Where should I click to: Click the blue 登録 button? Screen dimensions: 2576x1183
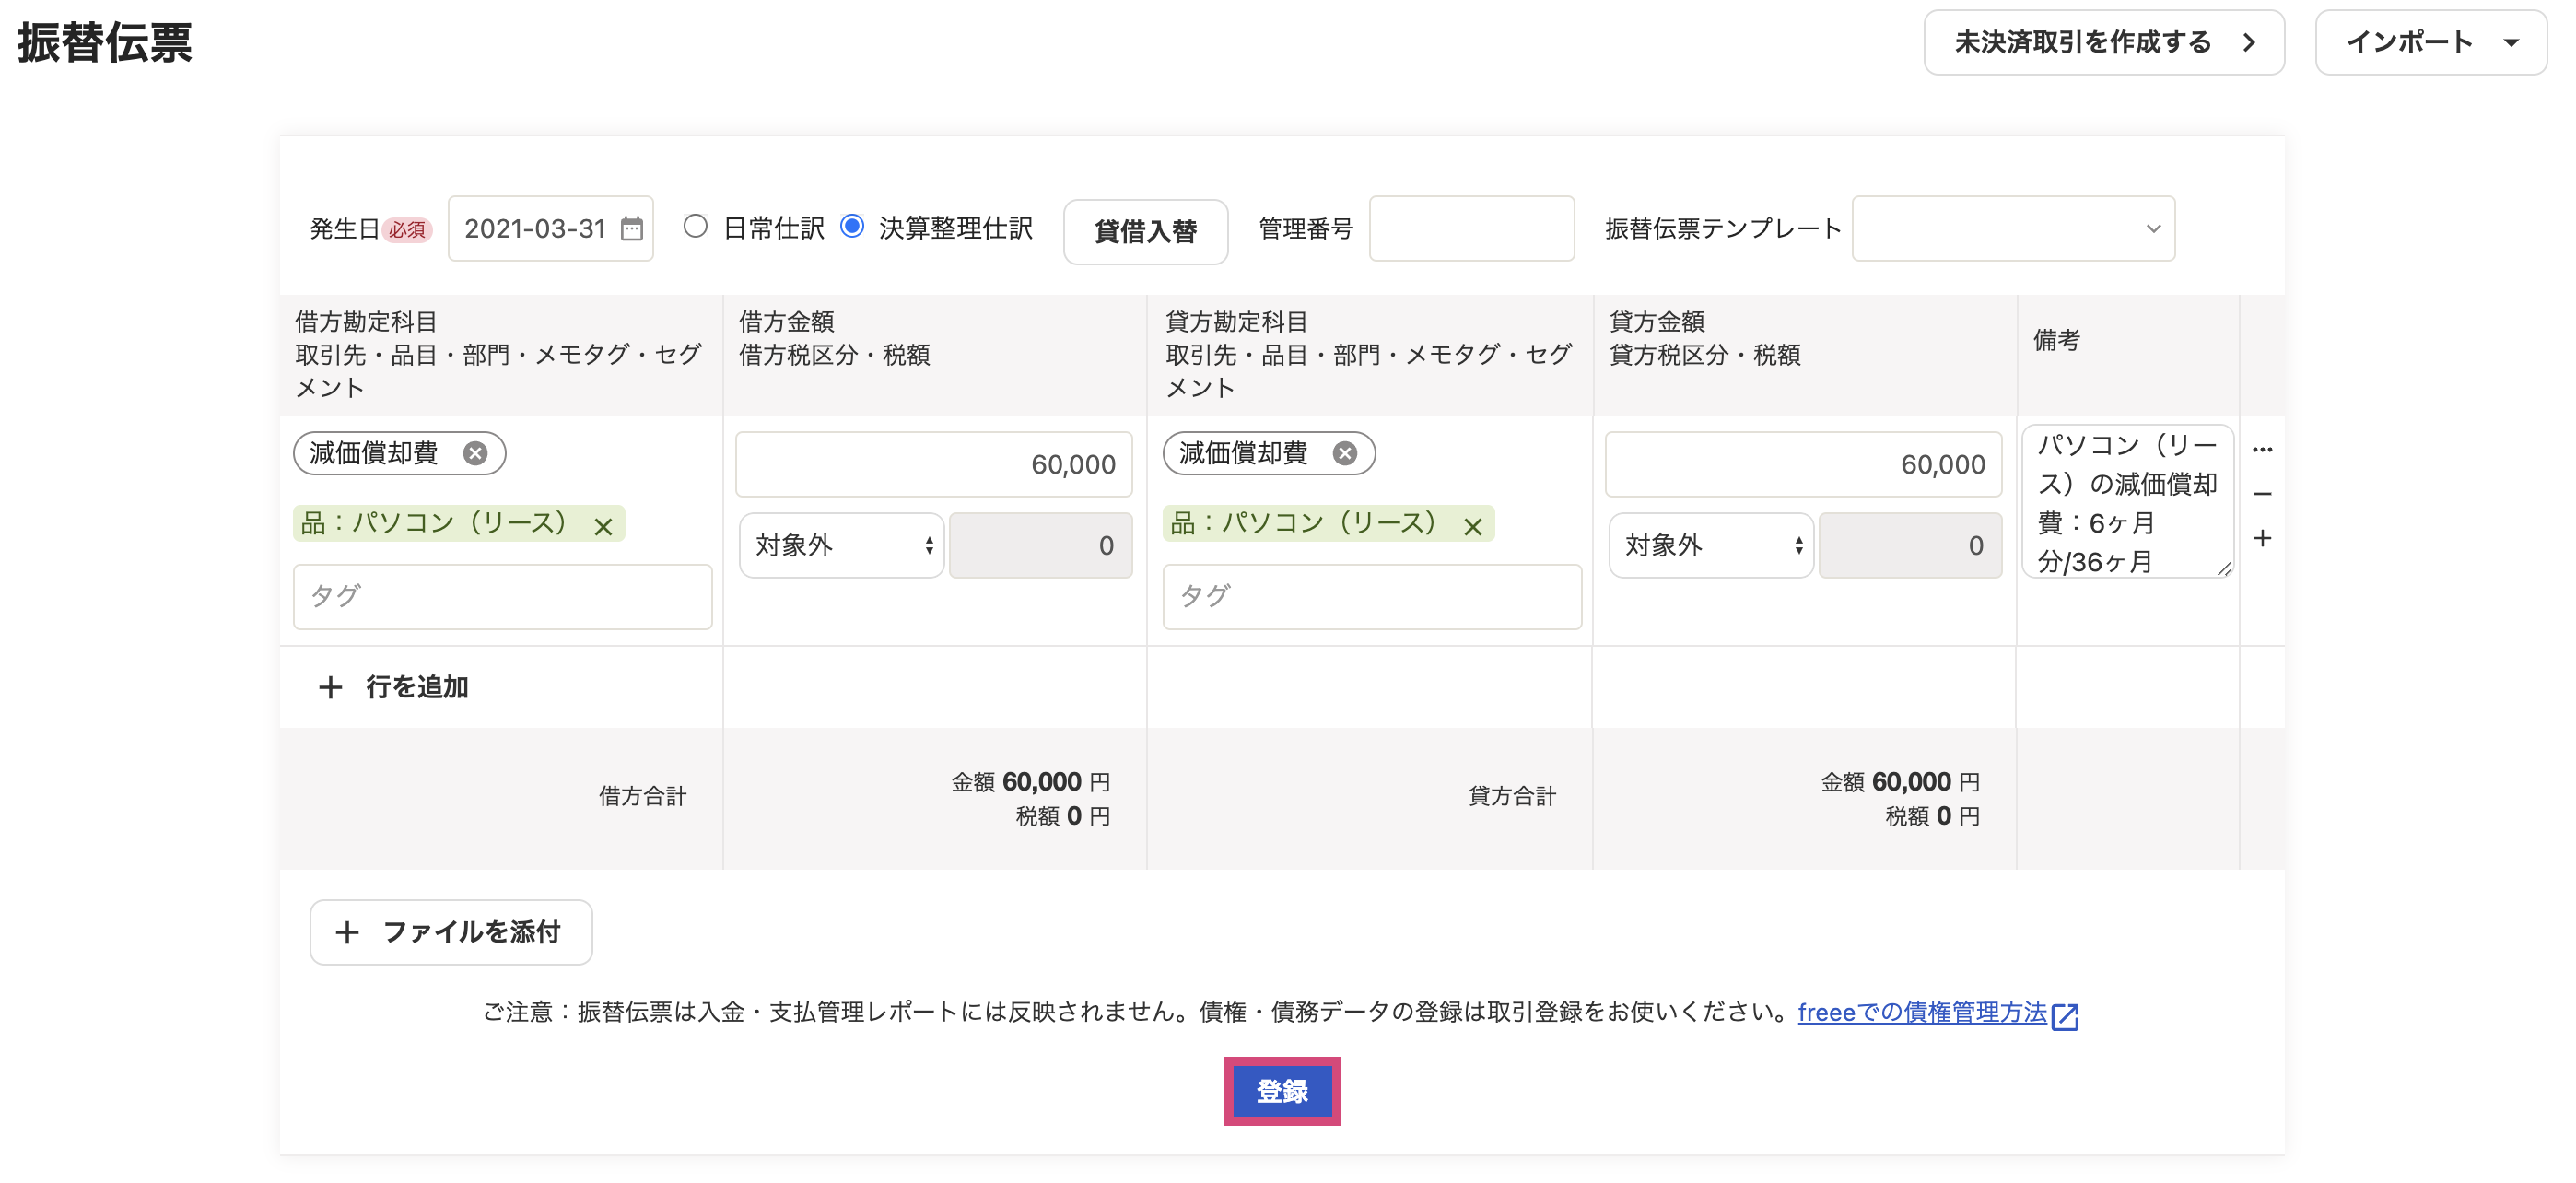(x=1282, y=1092)
